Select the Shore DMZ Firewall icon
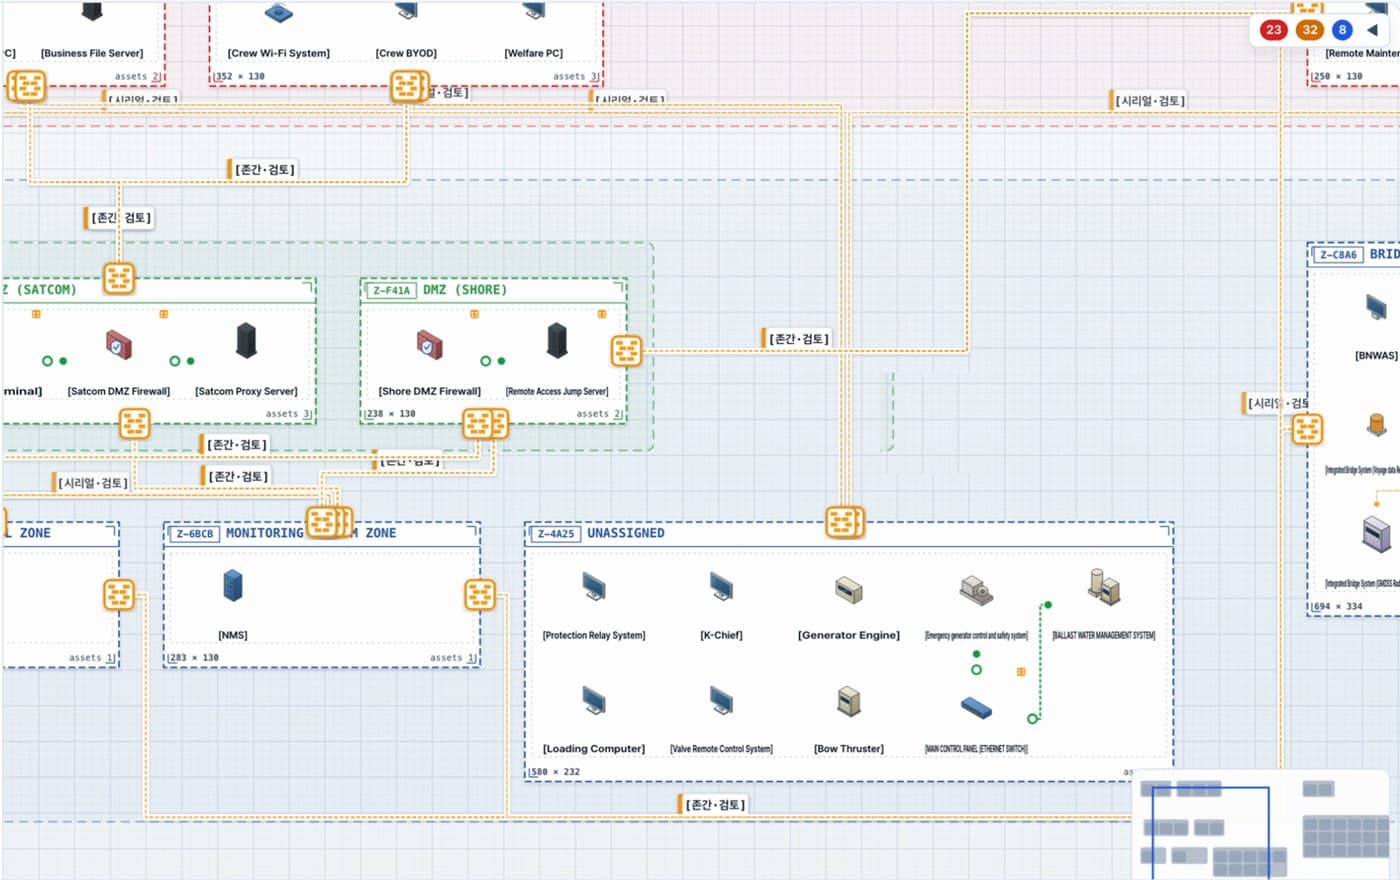This screenshot has height=880, width=1400. click(x=430, y=345)
